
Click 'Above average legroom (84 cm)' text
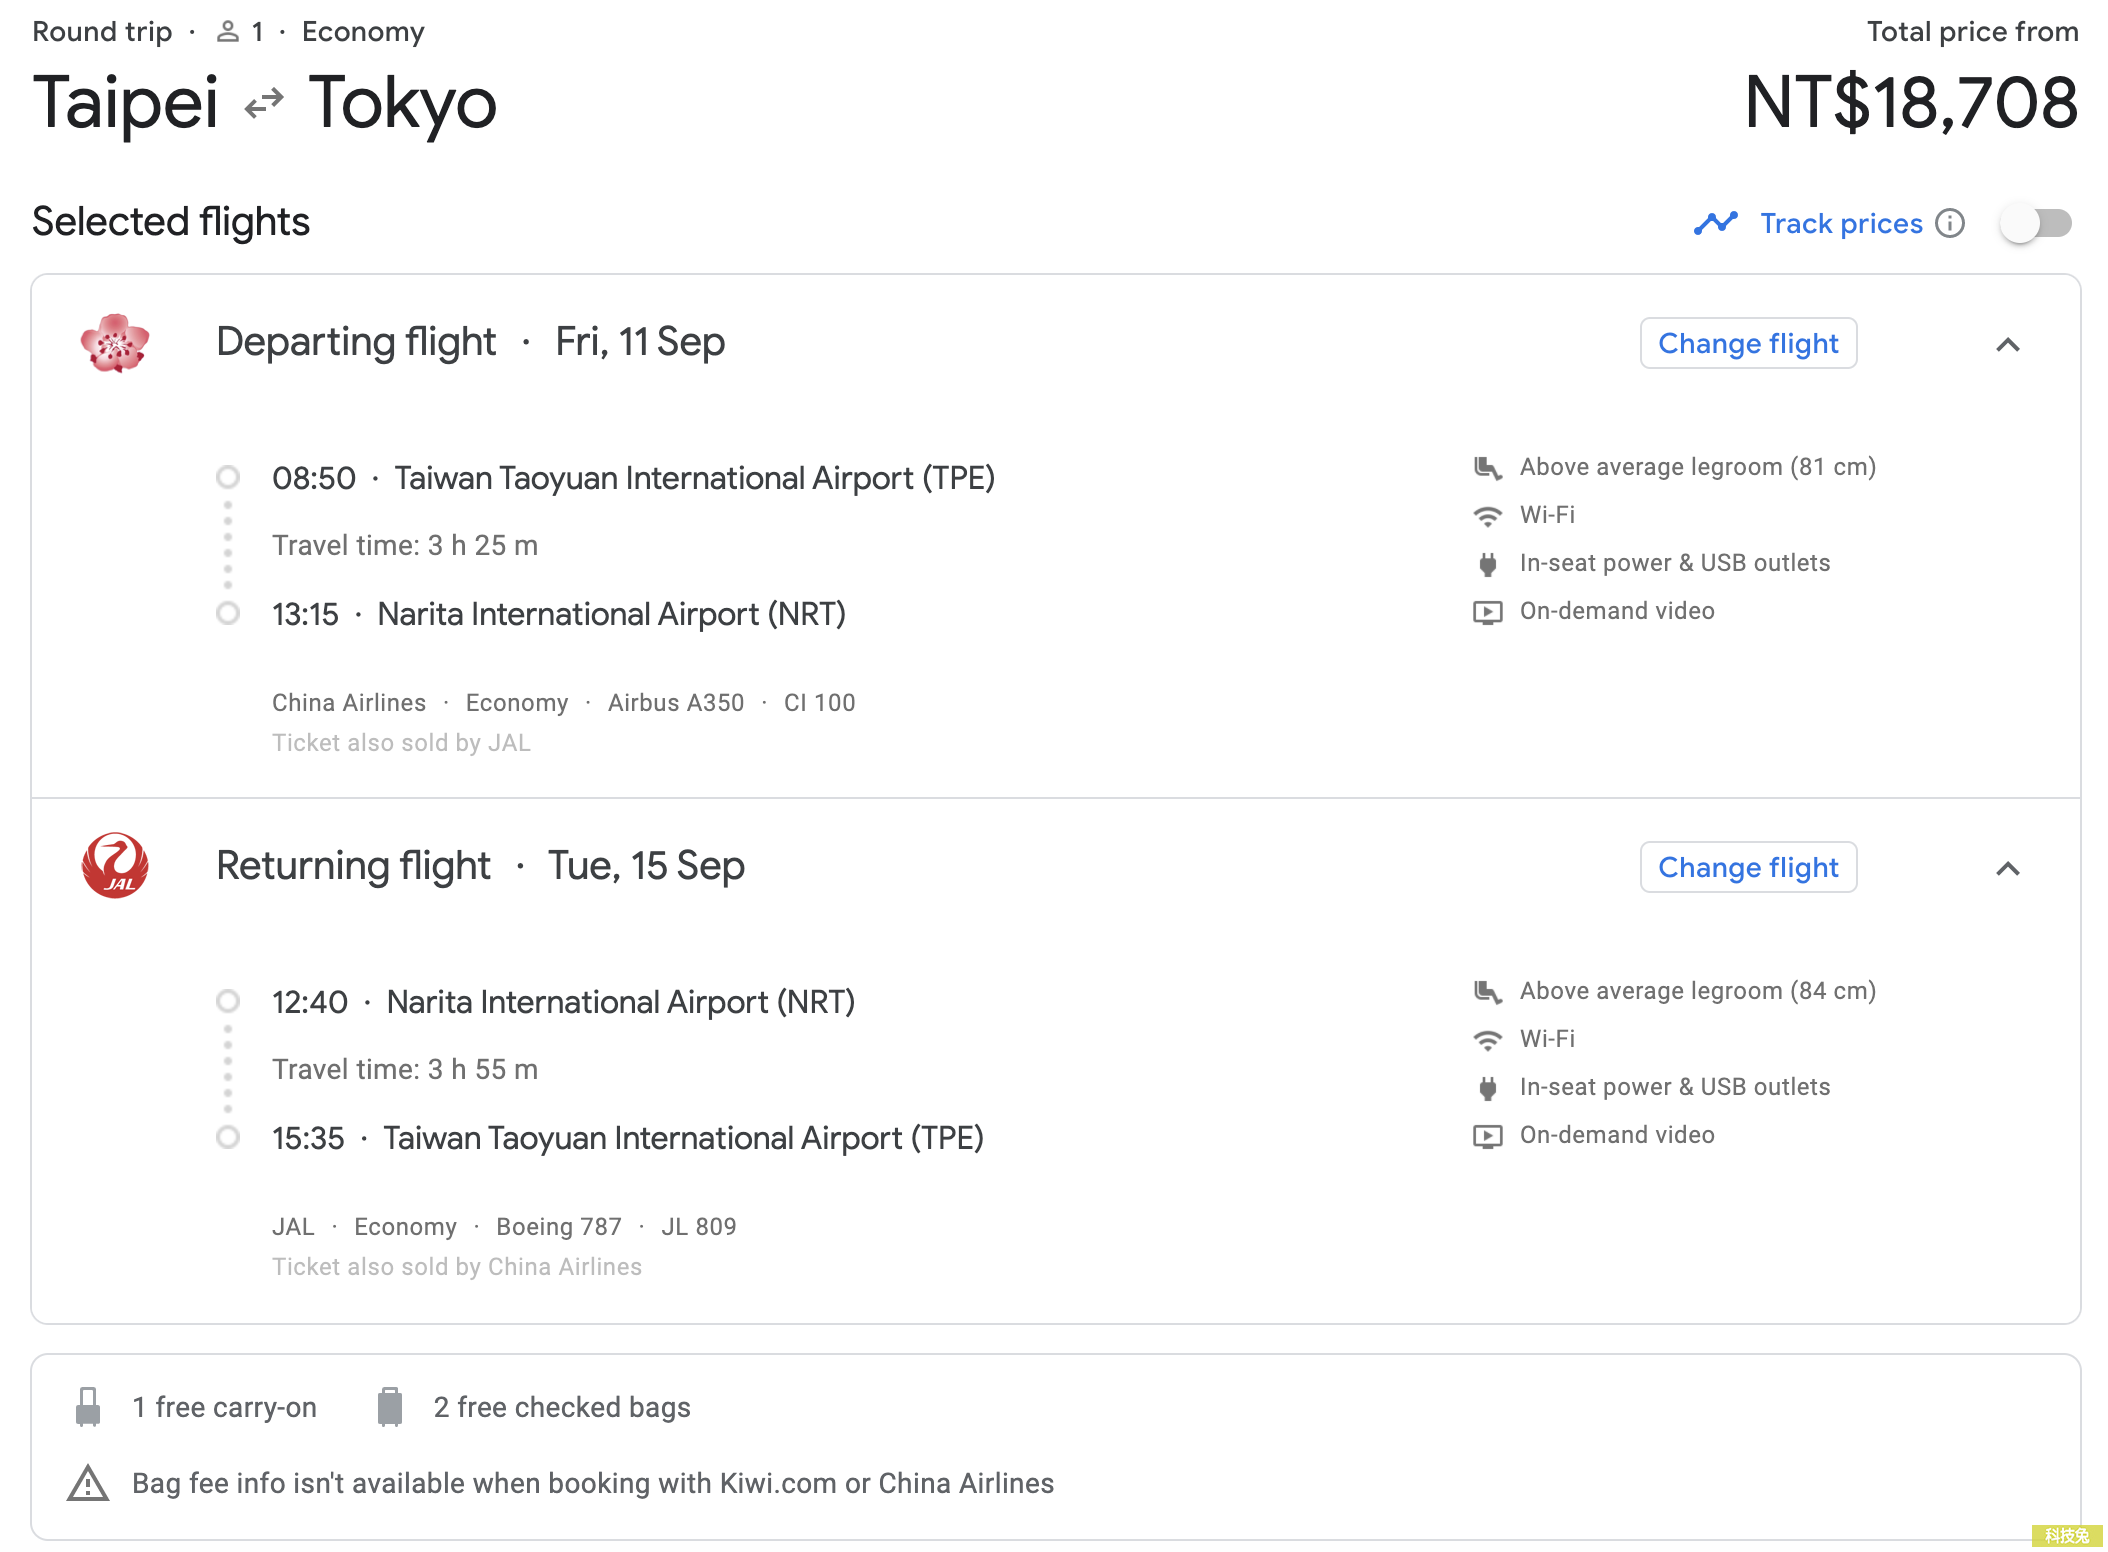click(x=1698, y=991)
